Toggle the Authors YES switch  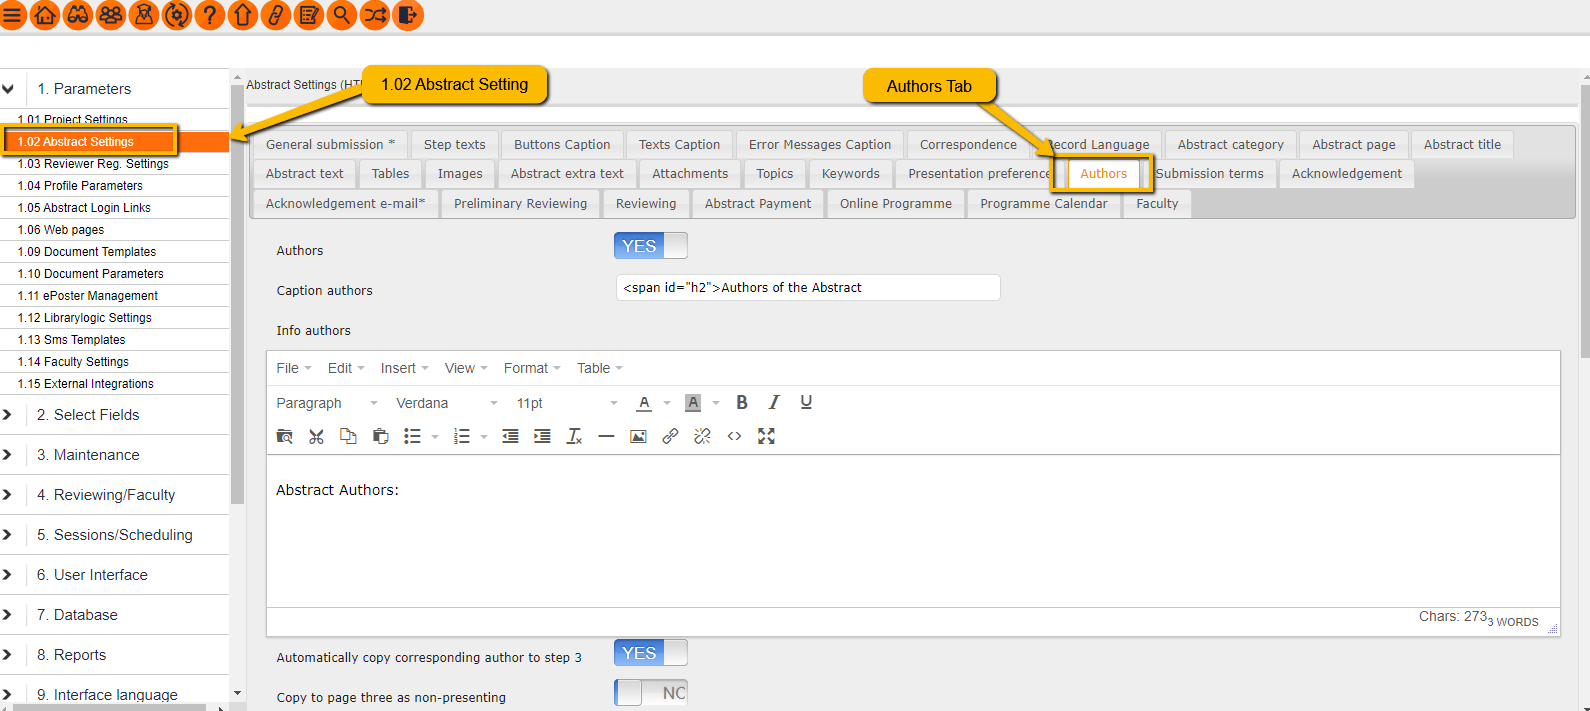650,246
